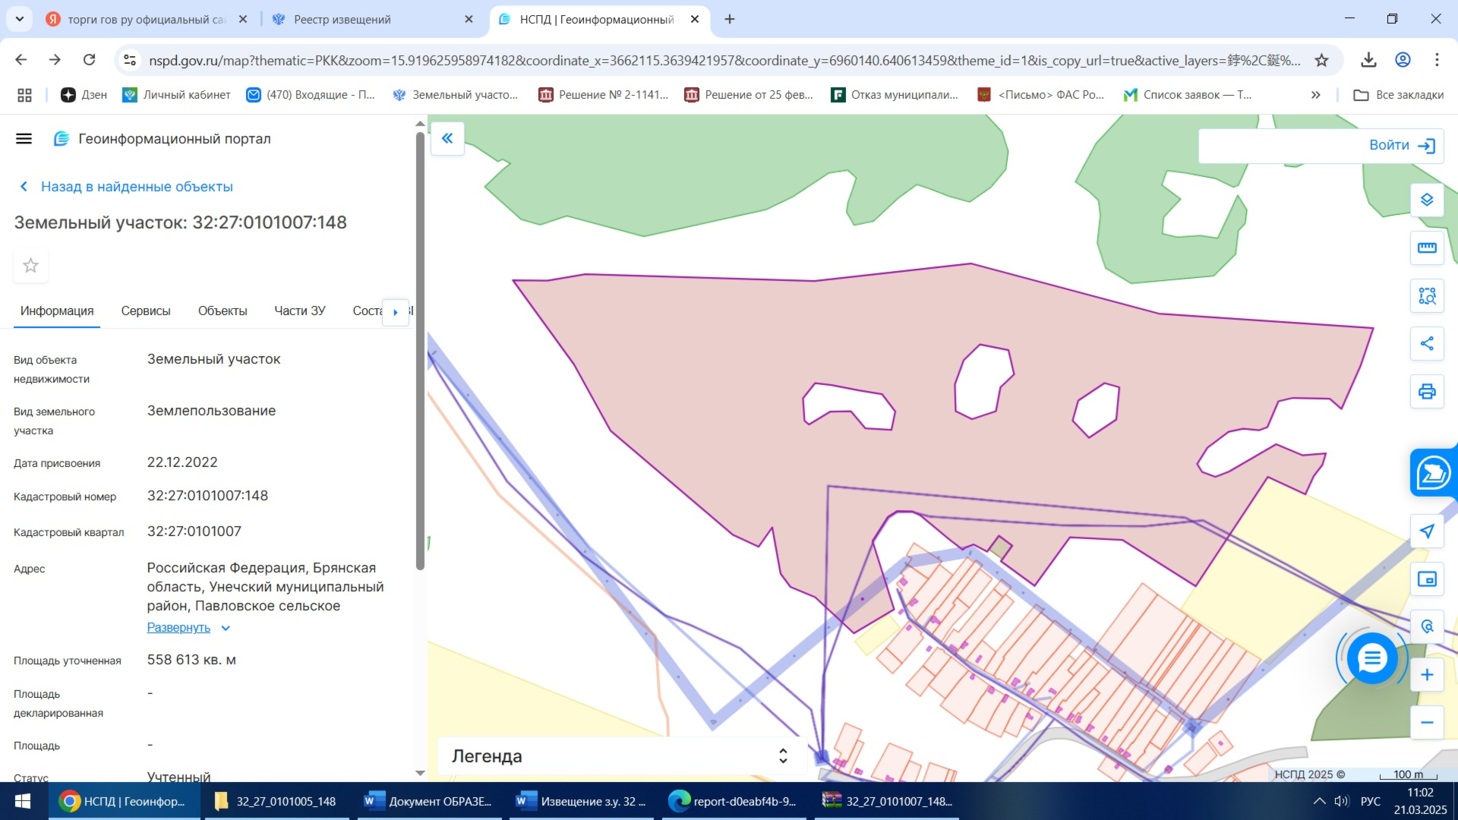Add land plot to favorites star
Image resolution: width=1458 pixels, height=820 pixels.
coord(31,266)
